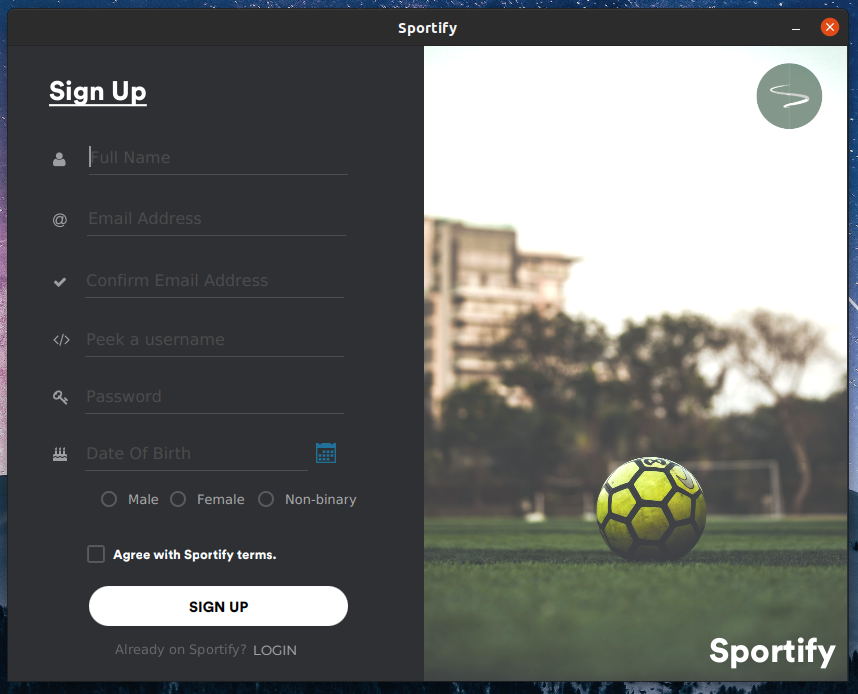858x694 pixels.
Task: Tick the Agree with Sportify terms checkbox
Action: [96, 554]
